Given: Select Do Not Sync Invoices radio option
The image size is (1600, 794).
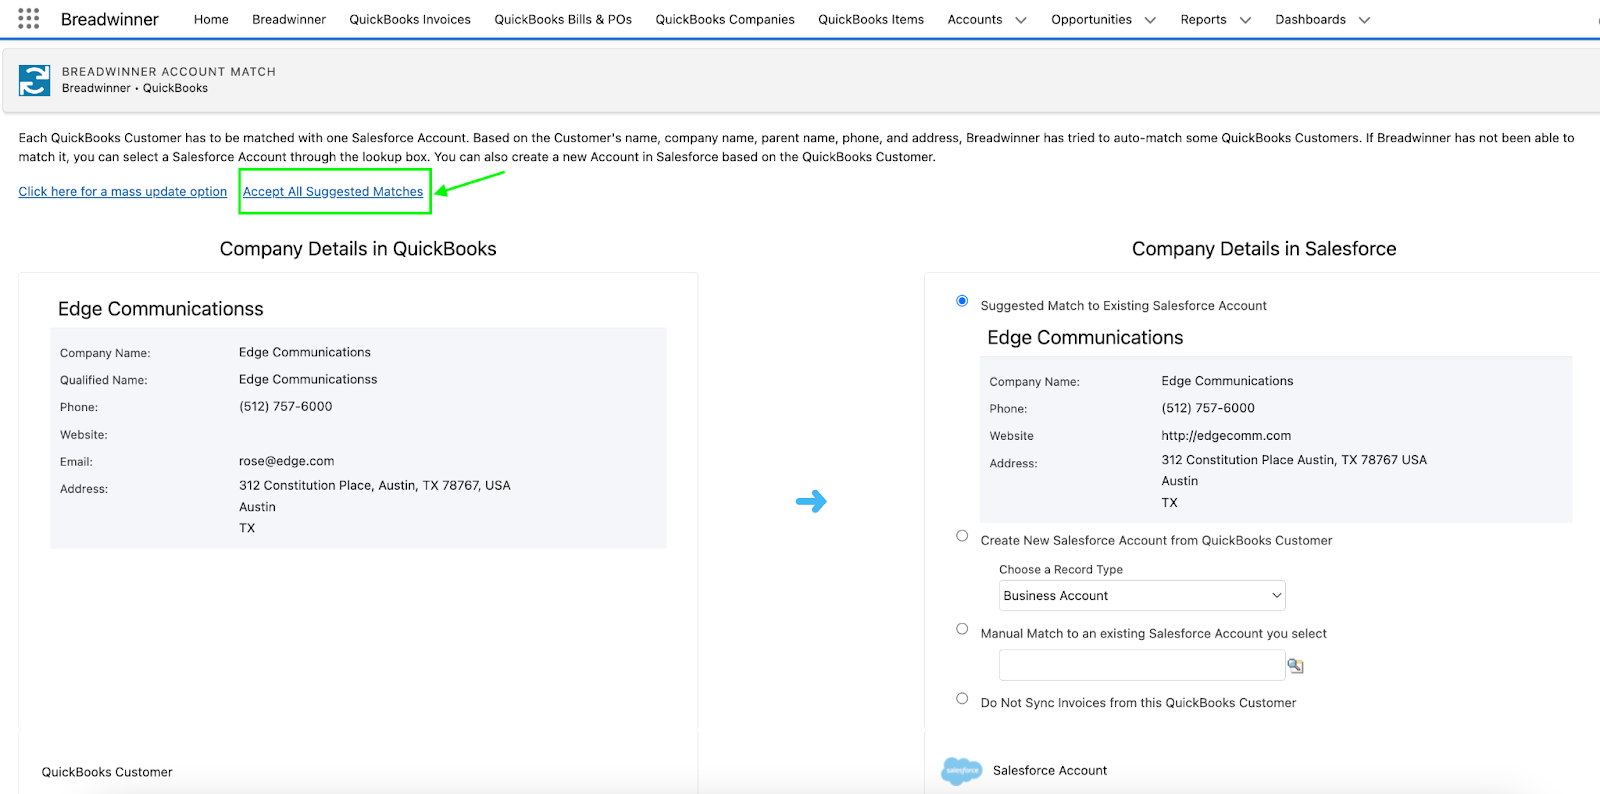Looking at the screenshot, I should pyautogui.click(x=962, y=699).
